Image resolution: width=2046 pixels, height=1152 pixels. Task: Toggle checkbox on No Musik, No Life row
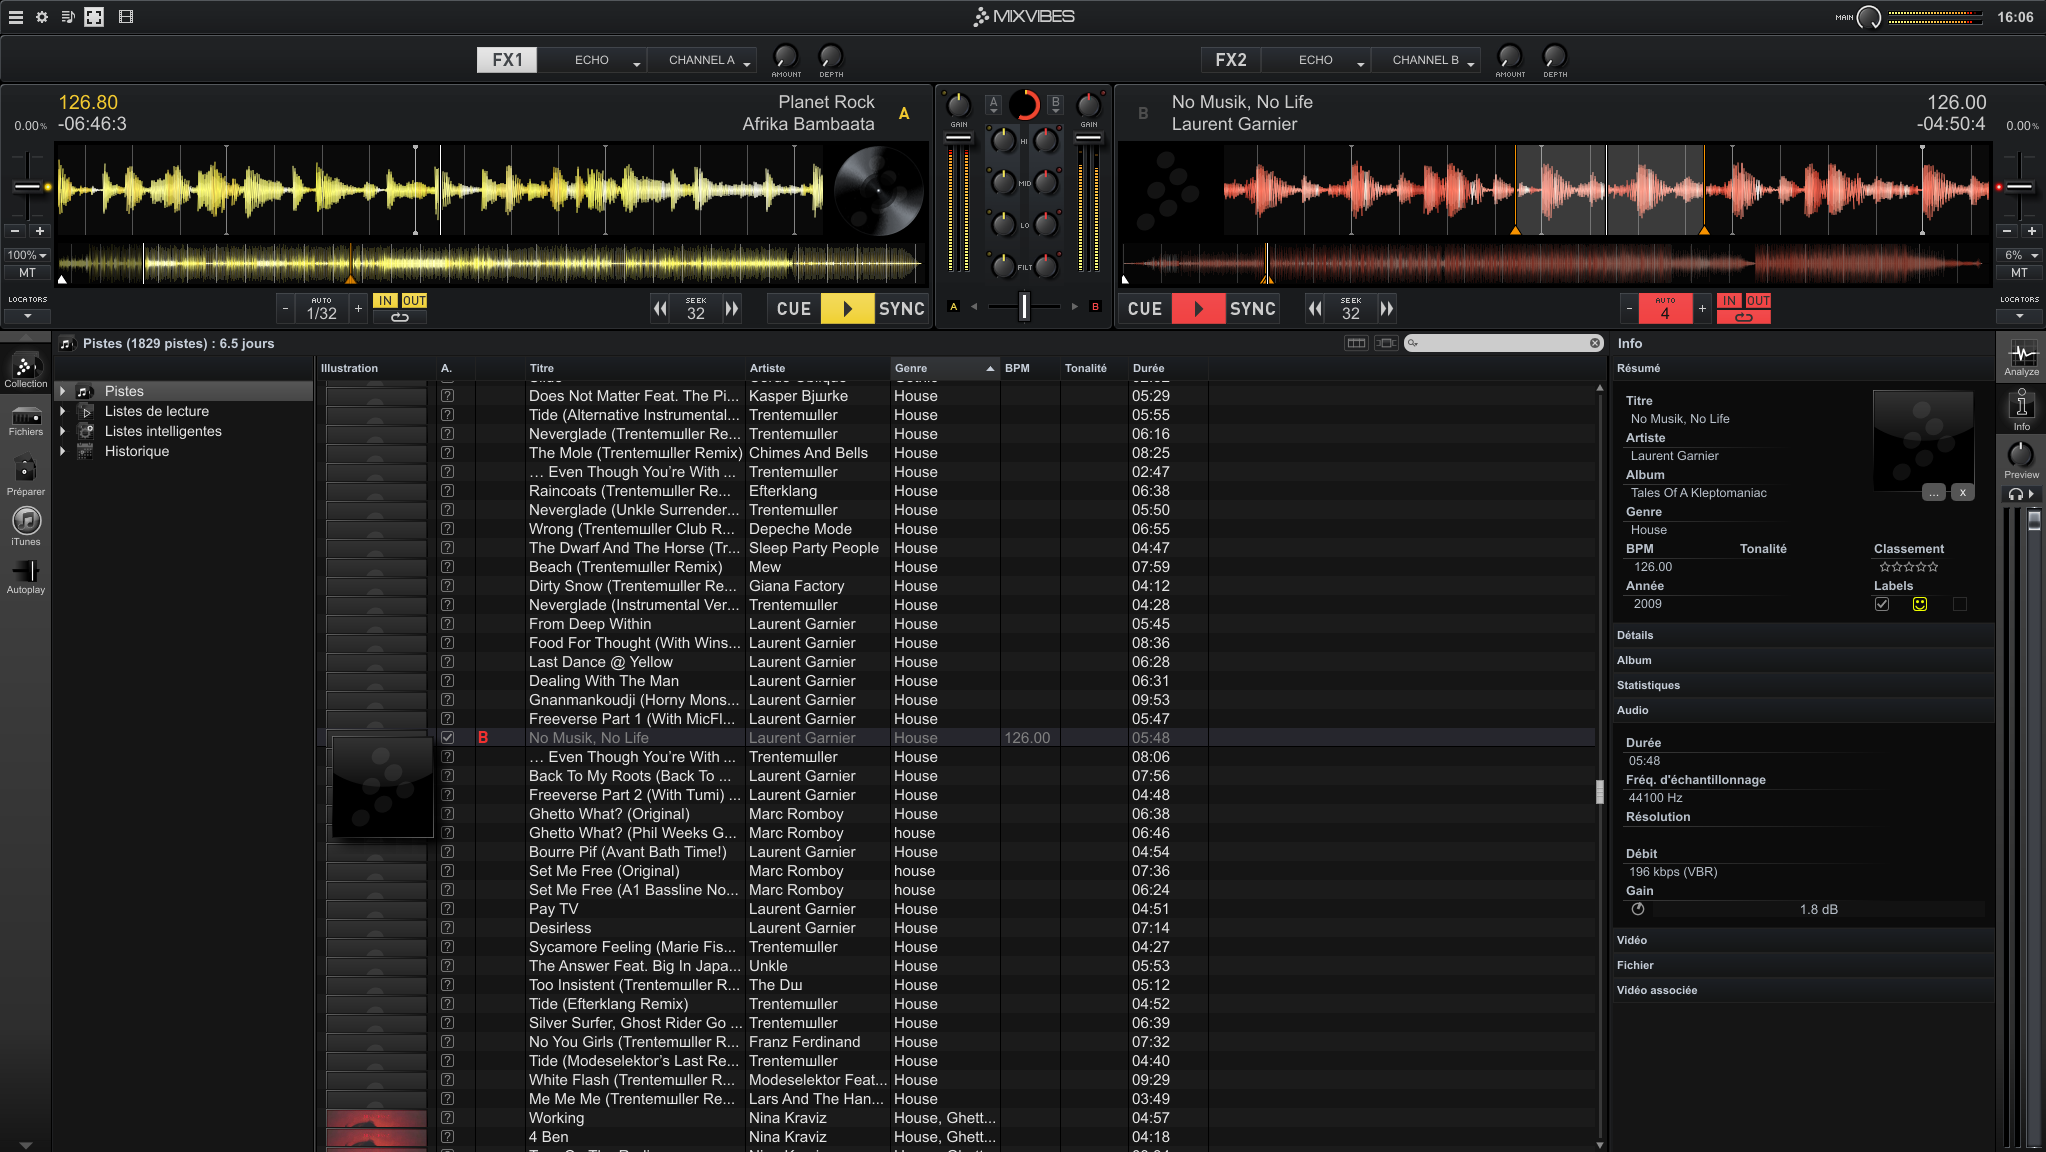pos(447,738)
